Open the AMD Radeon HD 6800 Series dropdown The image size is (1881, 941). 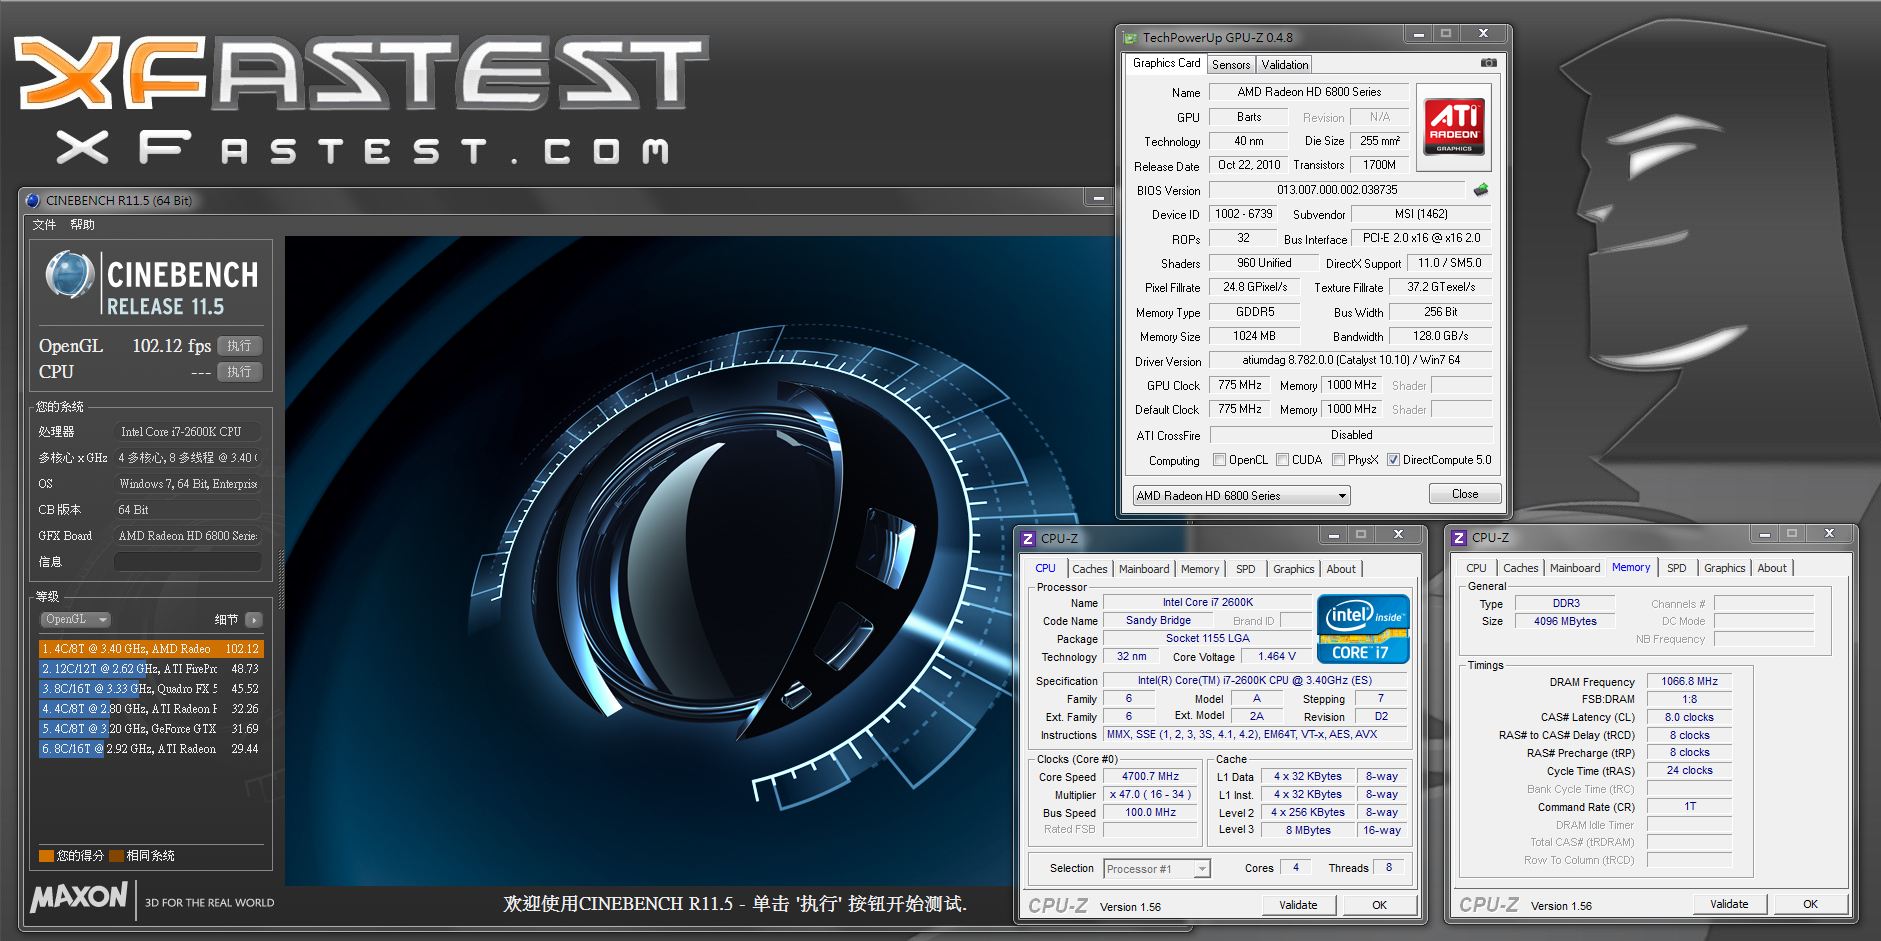click(x=1241, y=495)
